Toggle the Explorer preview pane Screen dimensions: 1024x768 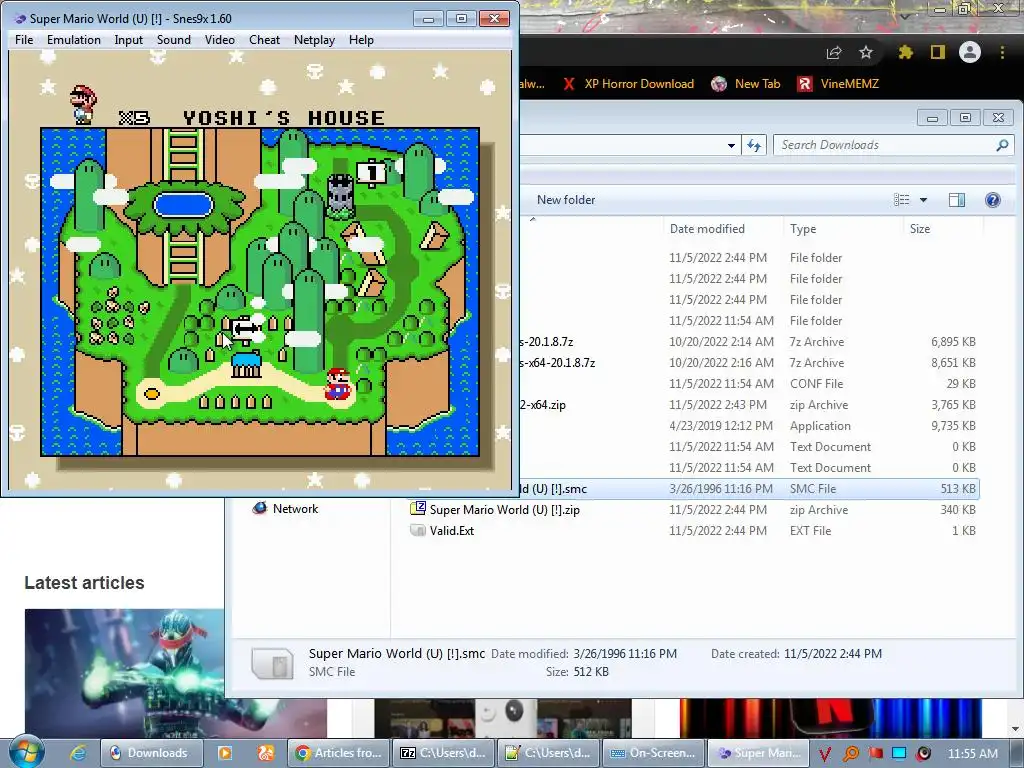click(957, 200)
